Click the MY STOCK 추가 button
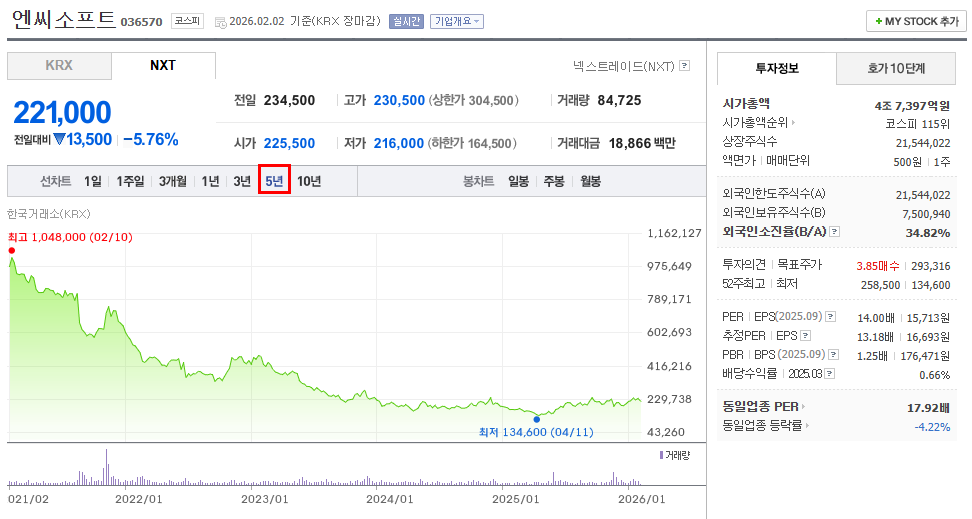The width and height of the screenshot is (972, 519). (x=916, y=21)
